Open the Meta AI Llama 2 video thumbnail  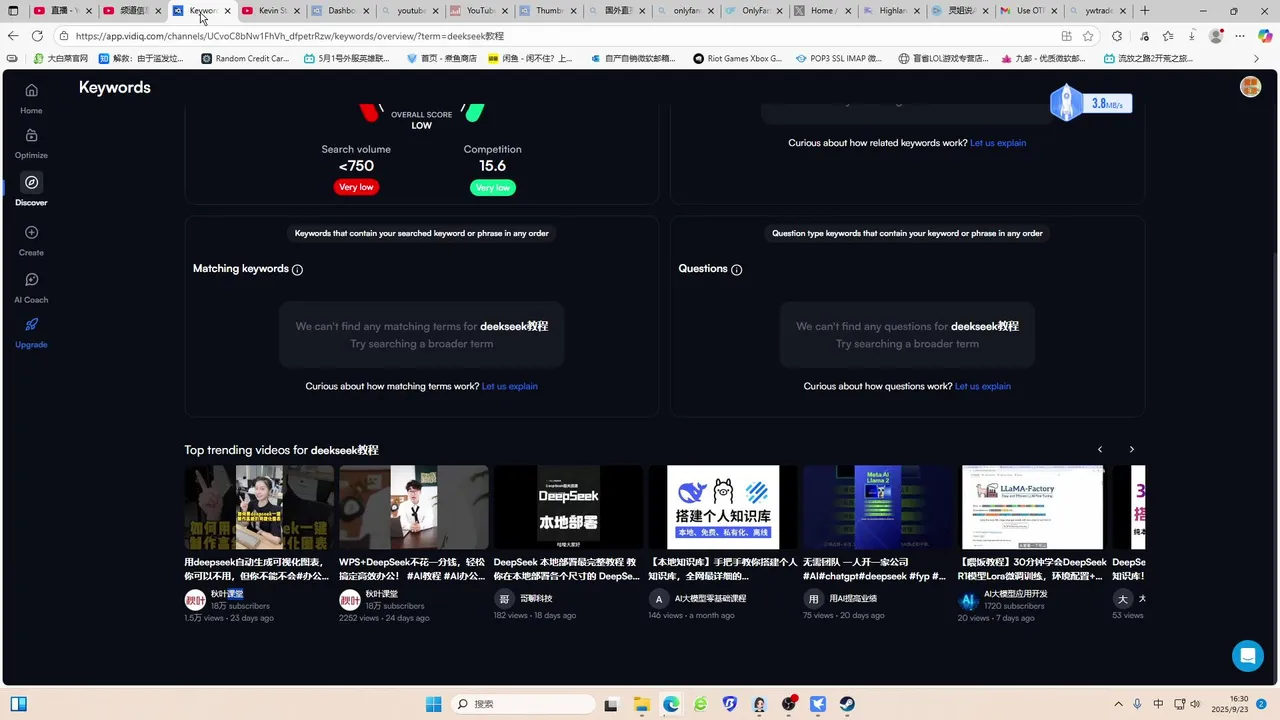878,507
